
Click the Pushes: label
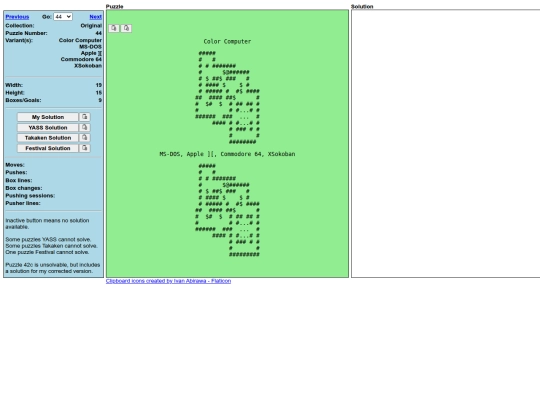(x=16, y=172)
